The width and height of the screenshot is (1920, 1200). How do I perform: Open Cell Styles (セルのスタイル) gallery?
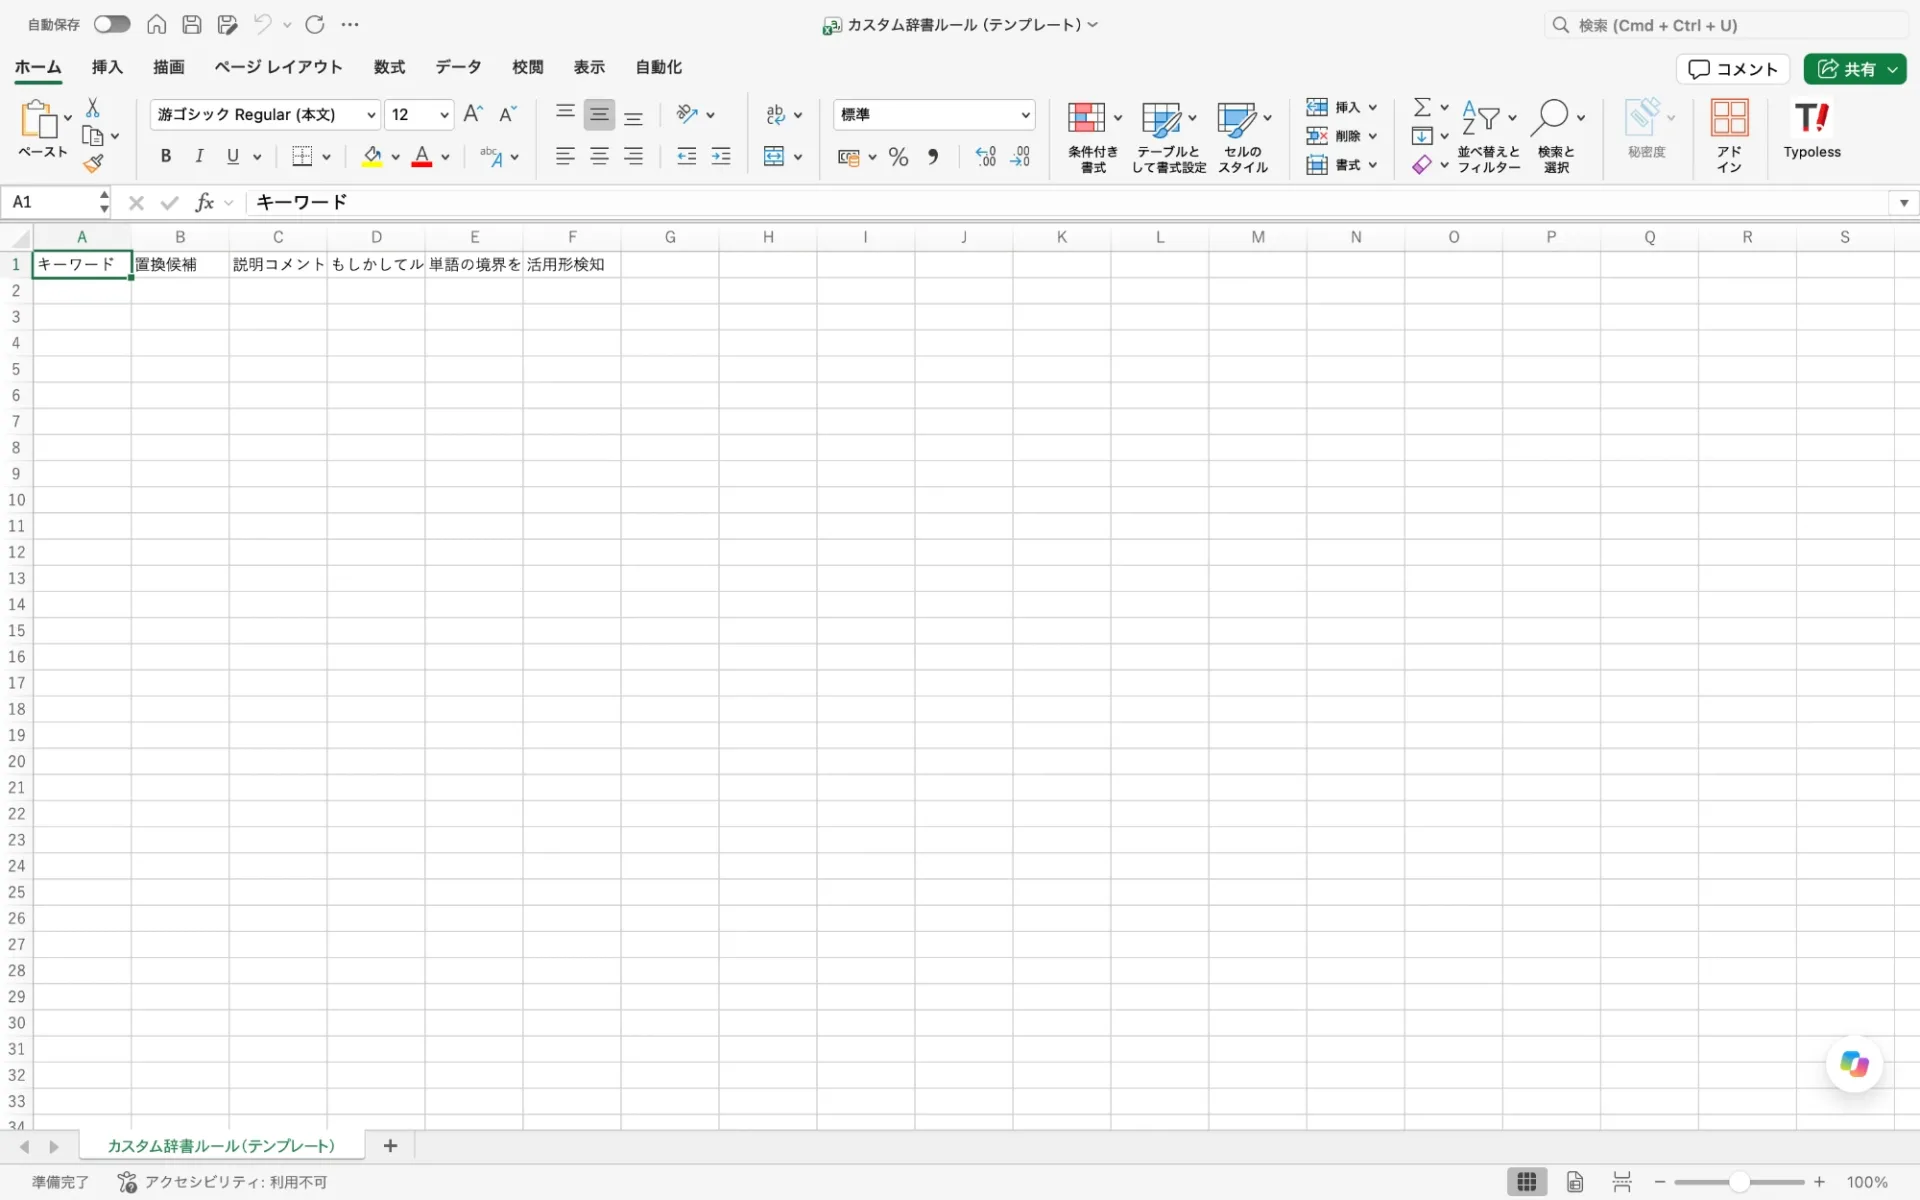(1243, 137)
